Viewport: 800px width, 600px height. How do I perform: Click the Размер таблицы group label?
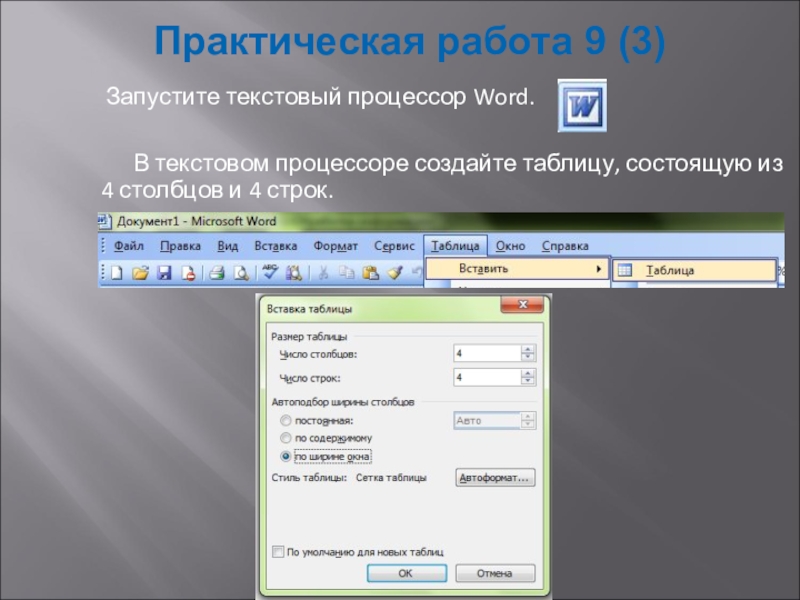point(309,337)
